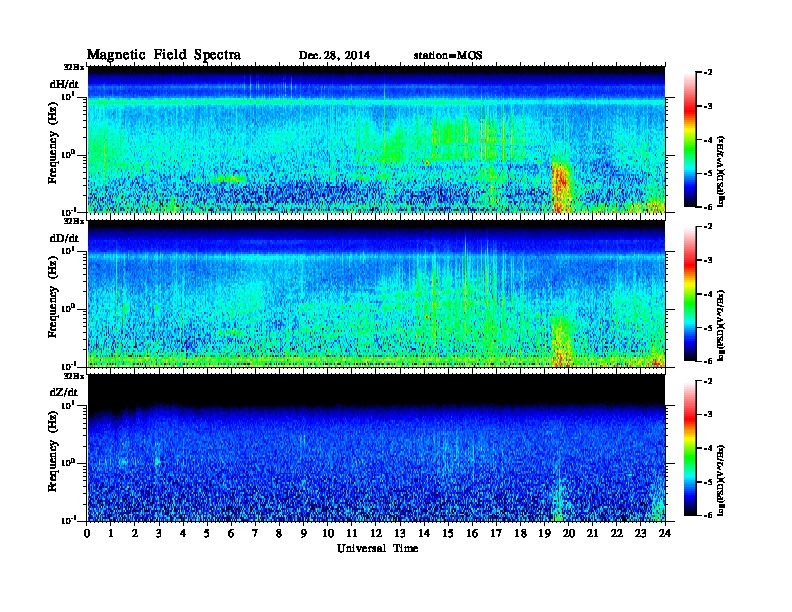This screenshot has height=612, width=792.
Task: Click hour tick label '16' on time axis
Action: (472, 533)
